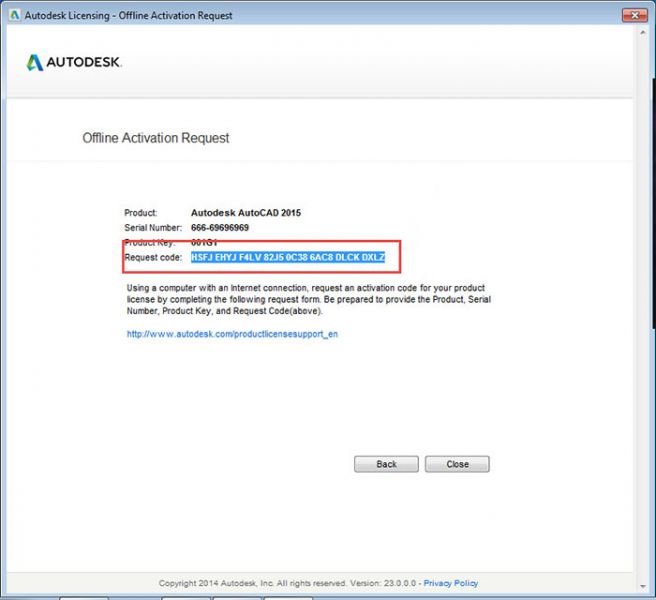Close the window with the red X button

pyautogui.click(x=634, y=15)
